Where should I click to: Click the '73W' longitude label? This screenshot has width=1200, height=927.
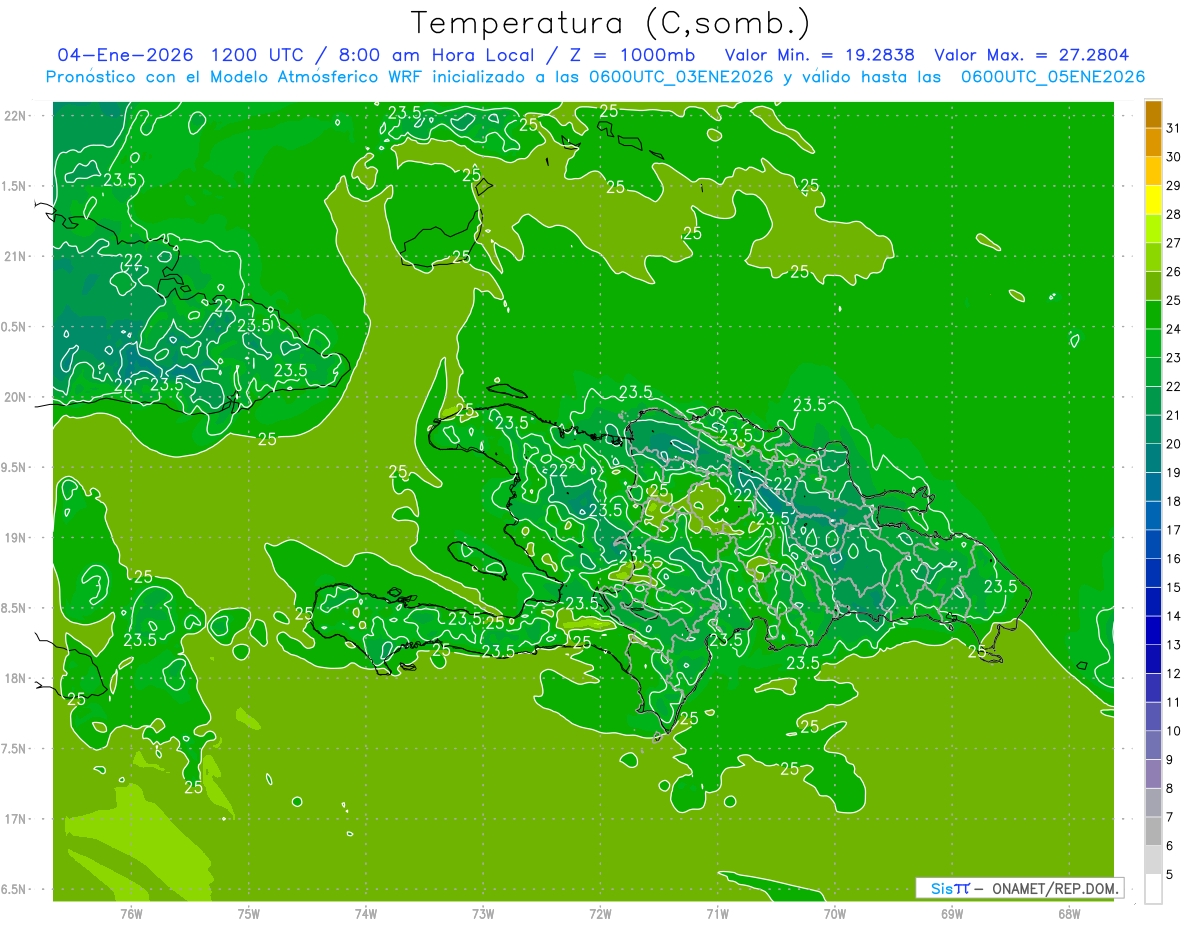[483, 913]
